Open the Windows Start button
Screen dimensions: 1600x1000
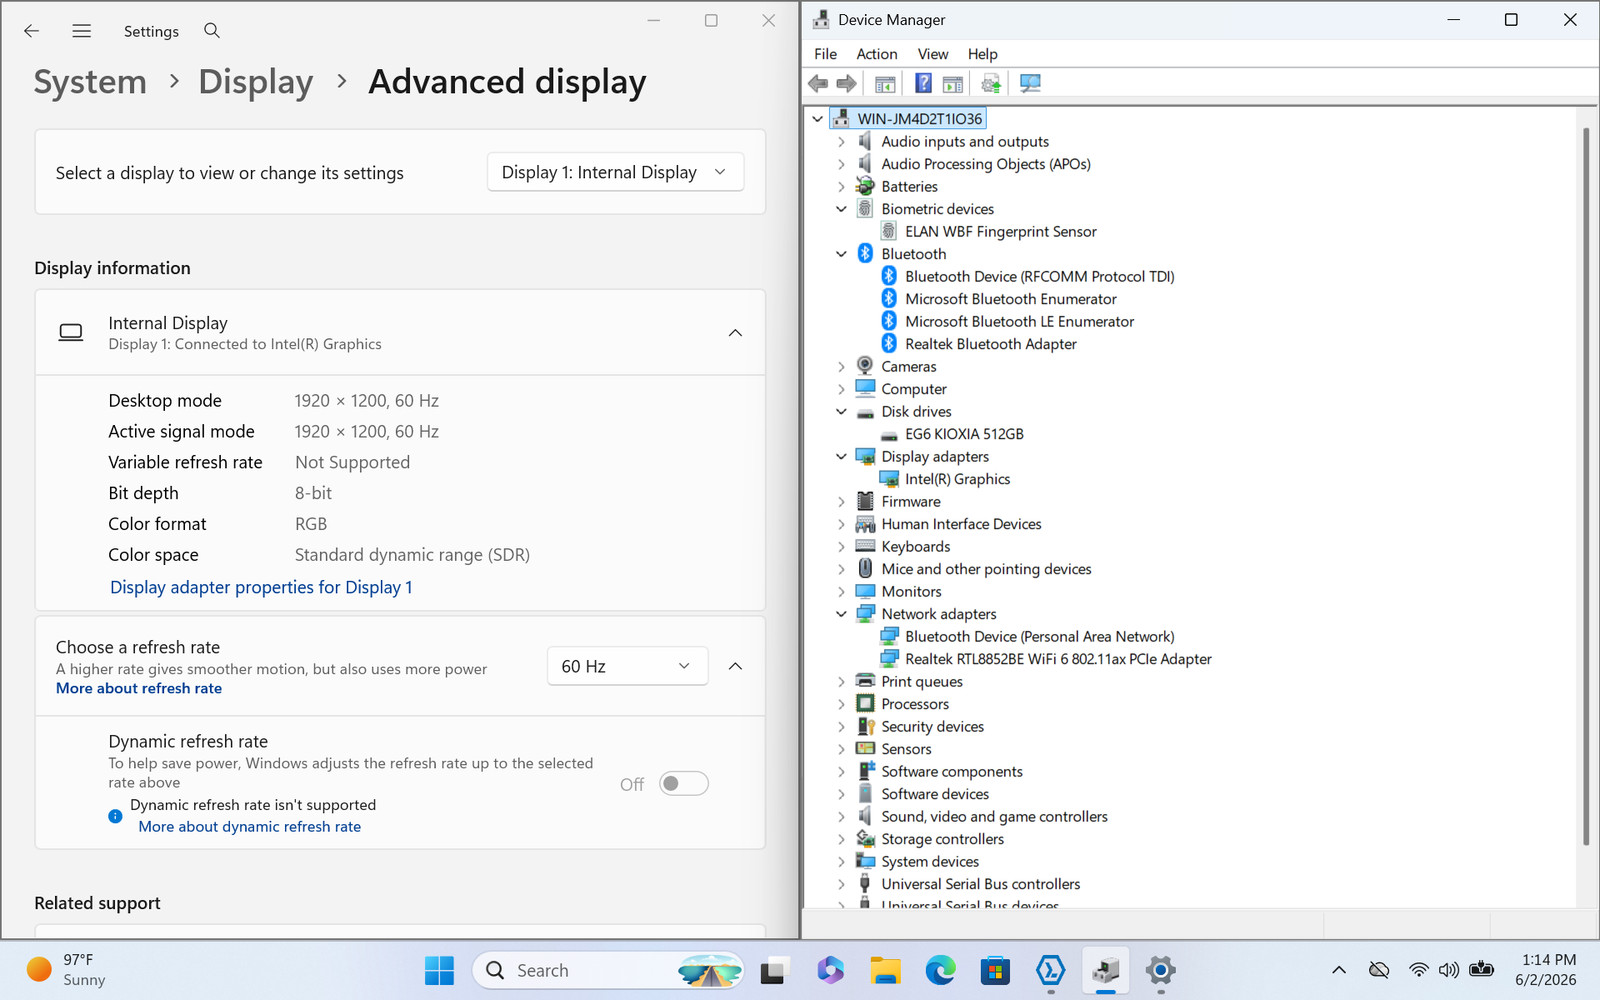tap(439, 970)
